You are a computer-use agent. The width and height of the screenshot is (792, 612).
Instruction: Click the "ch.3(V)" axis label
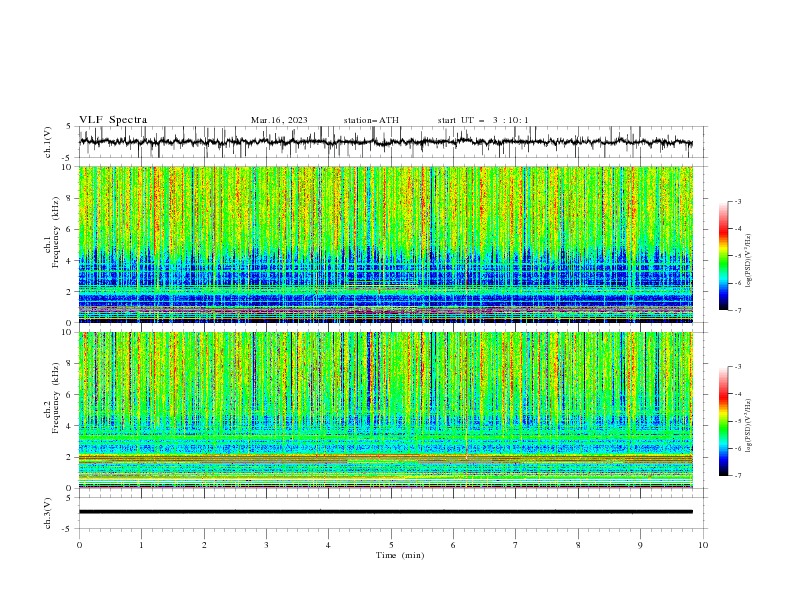tap(48, 513)
